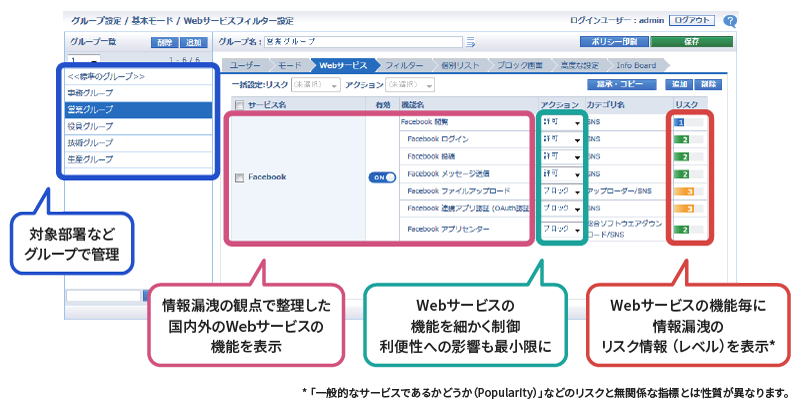Click the orange risk level 3 indicator for Facebook ファイルアップロード
800x406 pixels.
pos(690,190)
